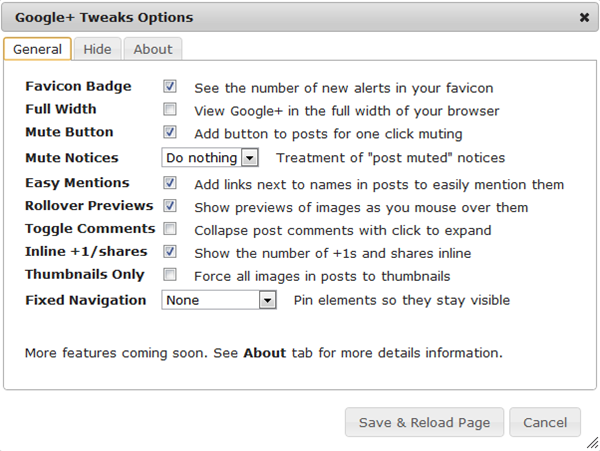This screenshot has width=600, height=451.
Task: Turn off Inline +1/shares checkbox
Action: click(170, 252)
